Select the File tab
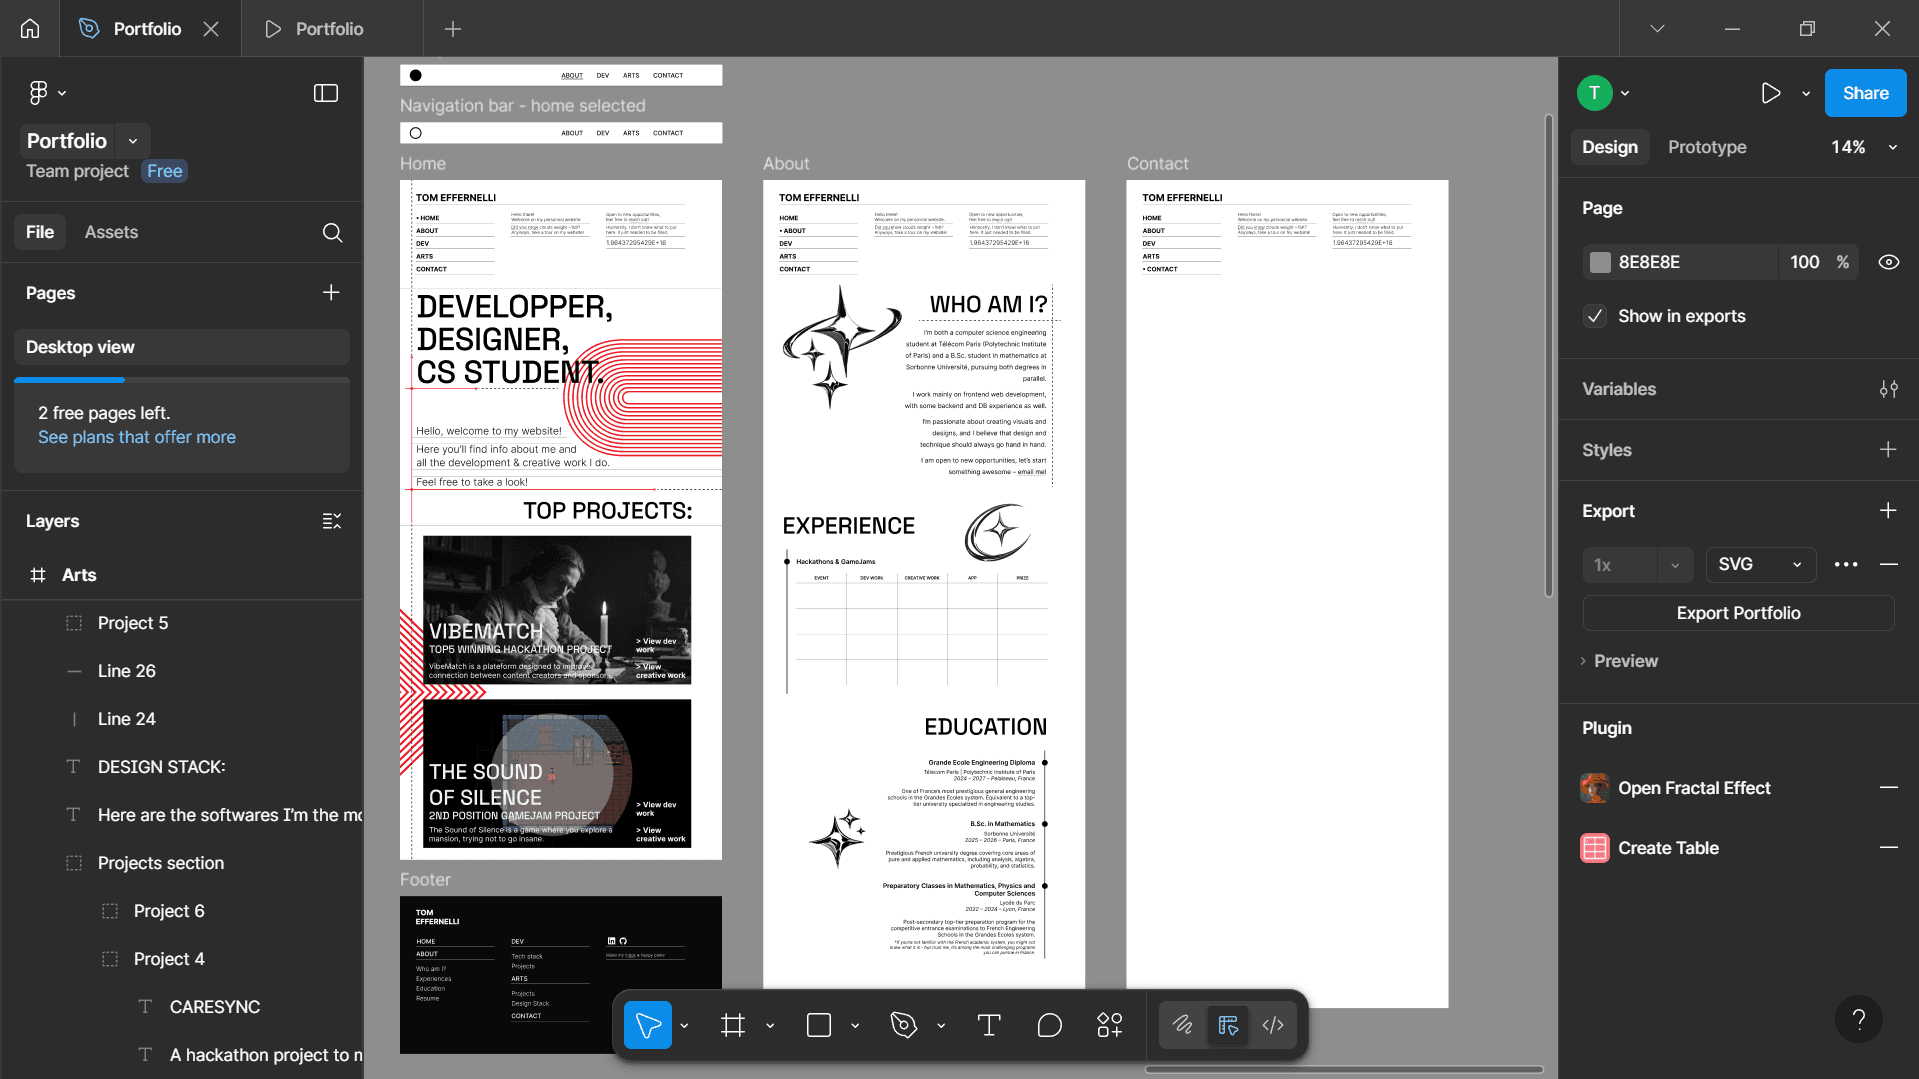Viewport: 1919px width, 1079px height. click(x=40, y=232)
